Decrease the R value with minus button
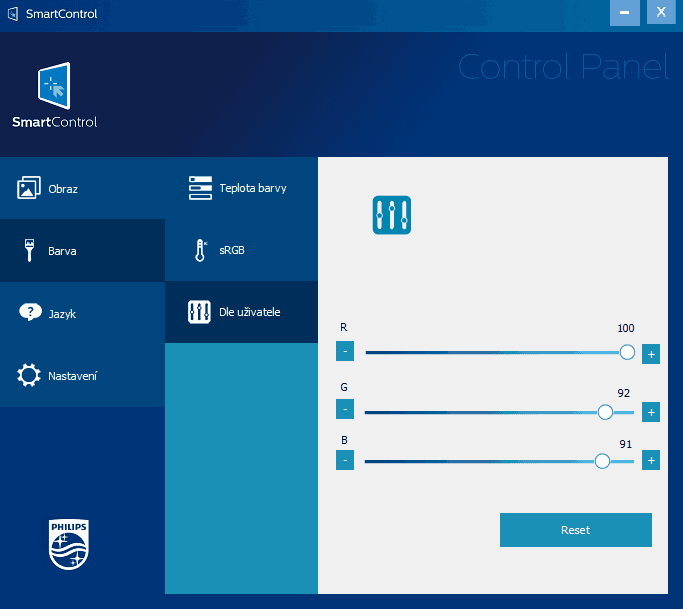The width and height of the screenshot is (683, 609). click(345, 351)
